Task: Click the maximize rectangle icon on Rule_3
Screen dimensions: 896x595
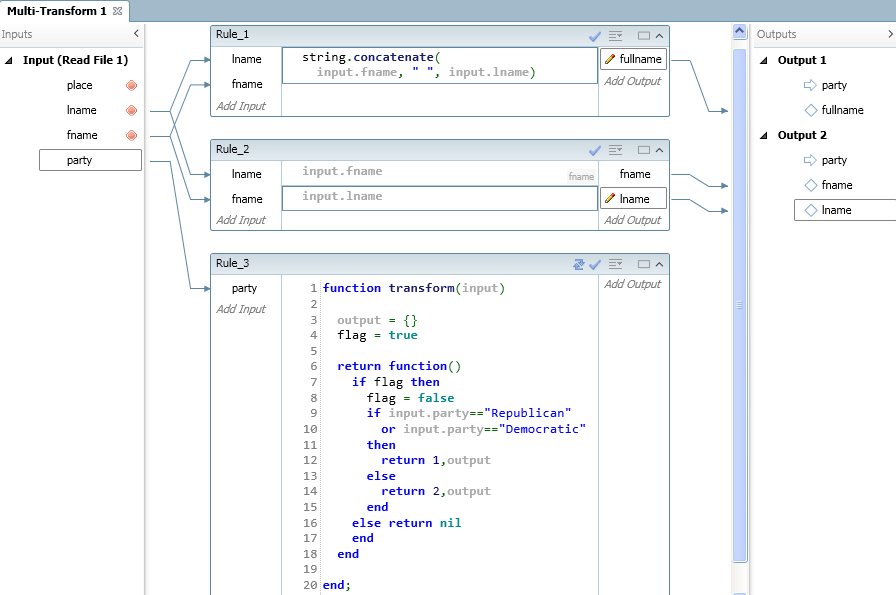Action: click(644, 264)
